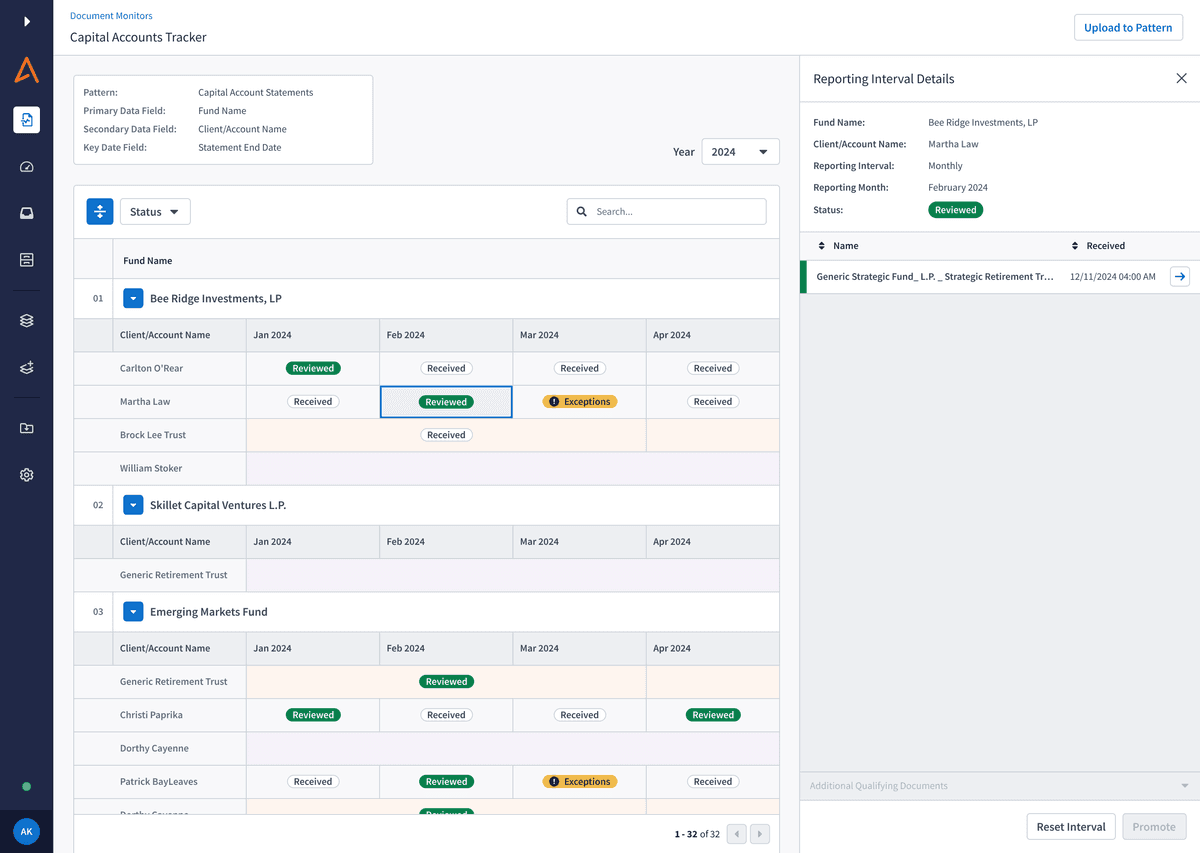The height and width of the screenshot is (853, 1200).
Task: Open the Document Monitors sidebar icon
Action: tap(27, 120)
